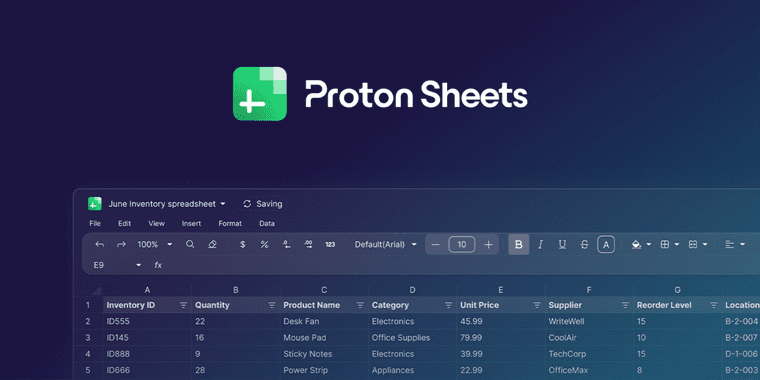This screenshot has width=760, height=380.
Task: Expand the merge cells dropdown arrow
Action: (x=705, y=245)
